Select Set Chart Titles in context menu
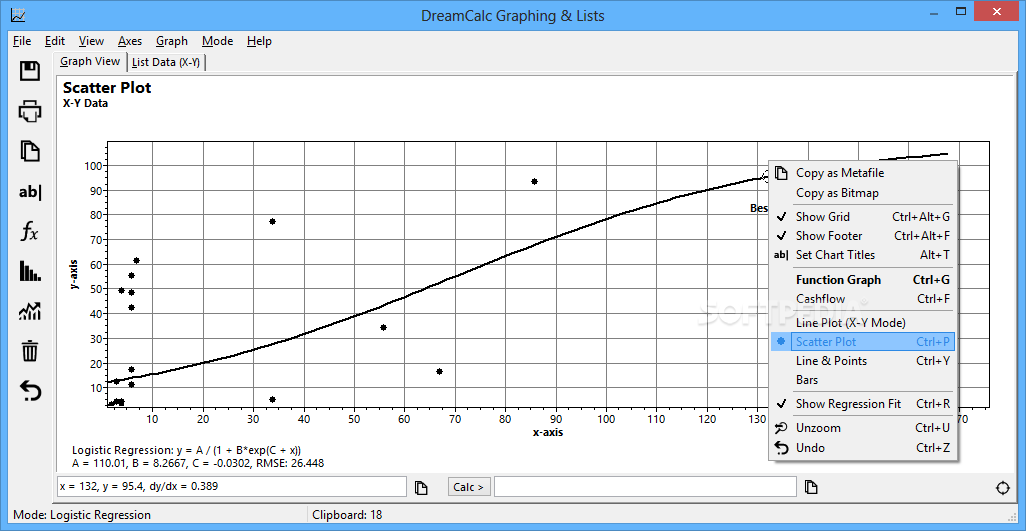This screenshot has width=1026, height=531. click(x=862, y=254)
